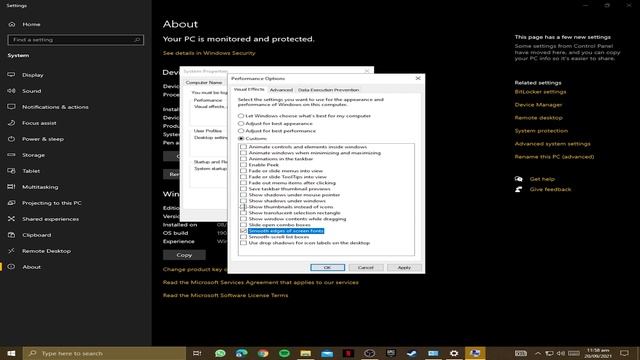Image resolution: width=640 pixels, height=360 pixels.
Task: Click OK in Performance Options
Action: [327, 267]
